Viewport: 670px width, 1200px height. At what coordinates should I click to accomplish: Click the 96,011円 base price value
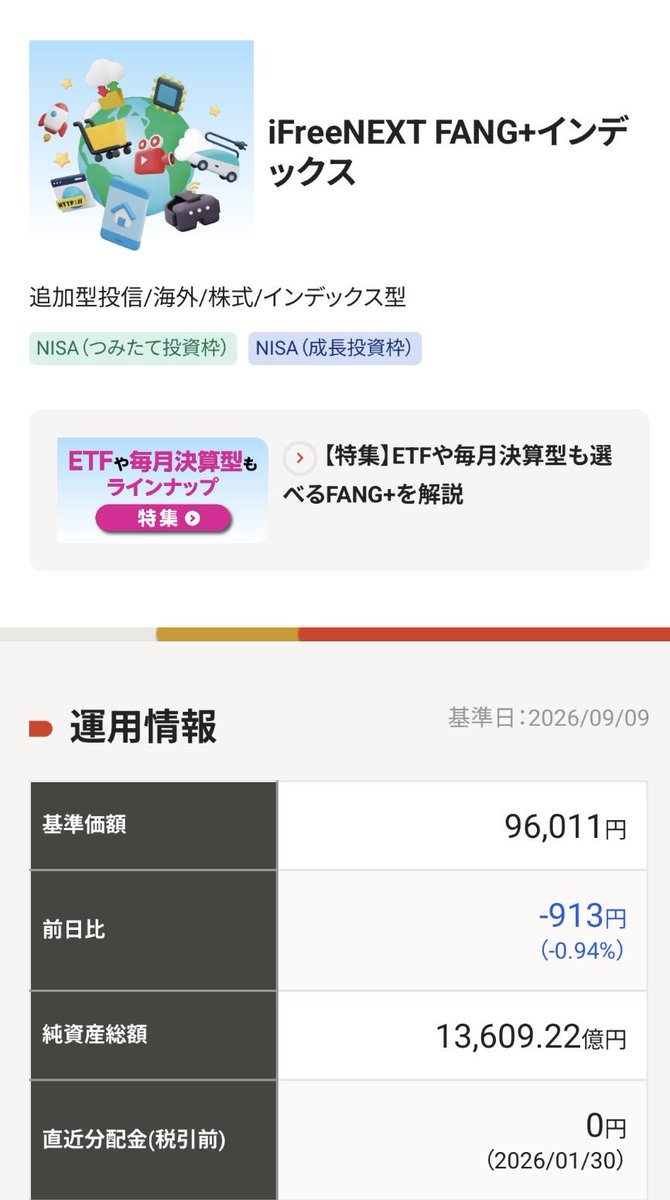[x=565, y=827]
